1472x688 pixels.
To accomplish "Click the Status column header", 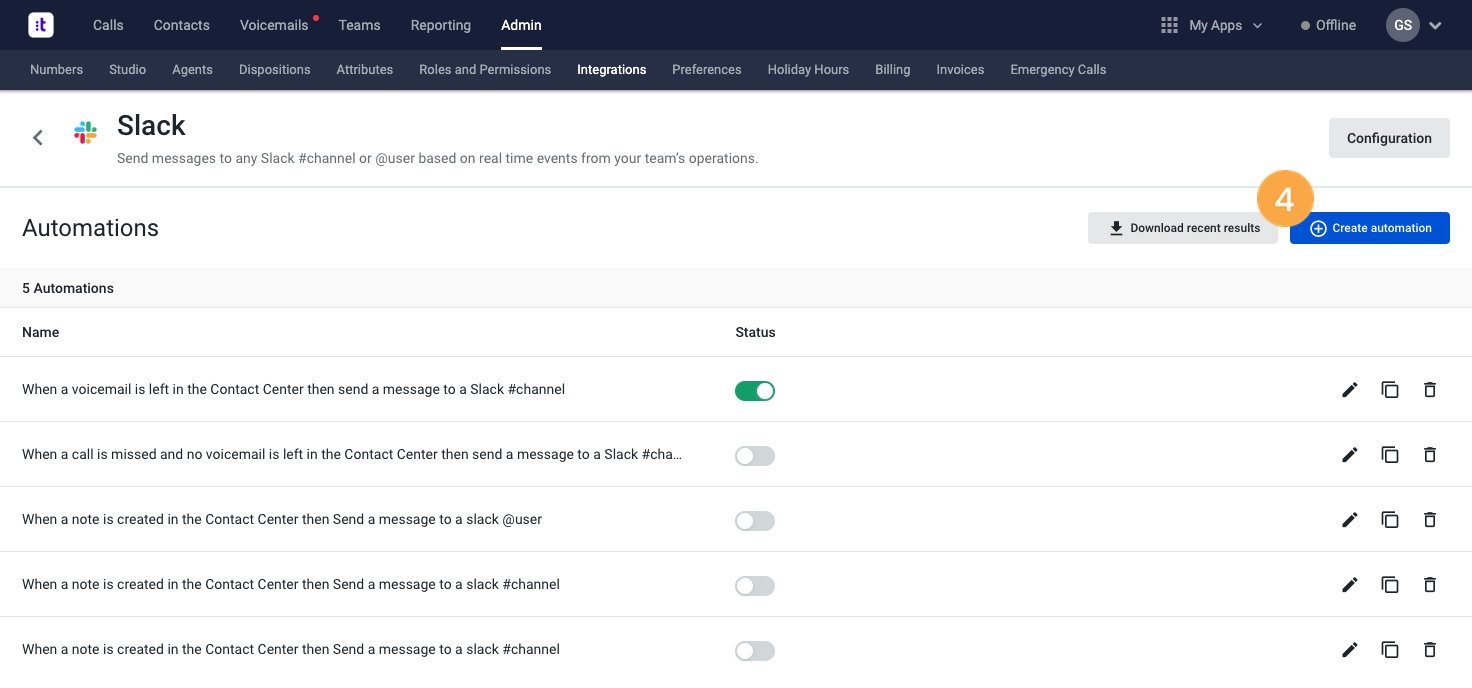I will point(755,332).
